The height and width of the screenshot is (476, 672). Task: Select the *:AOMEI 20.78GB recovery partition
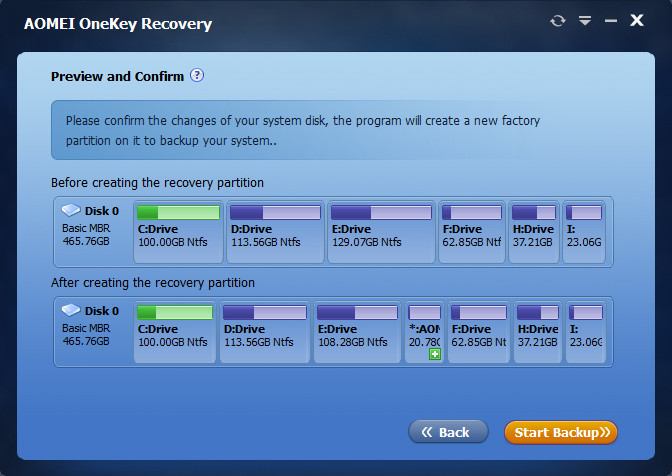[424, 332]
